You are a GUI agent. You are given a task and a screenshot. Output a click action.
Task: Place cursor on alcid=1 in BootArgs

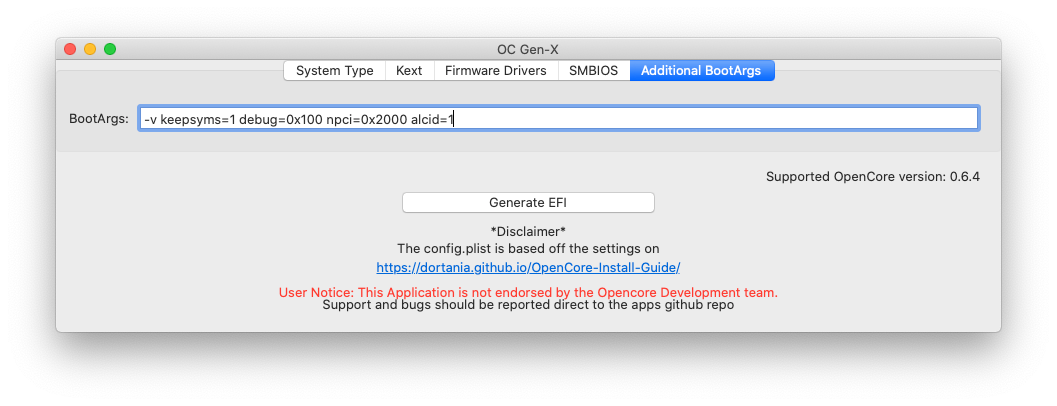(432, 119)
